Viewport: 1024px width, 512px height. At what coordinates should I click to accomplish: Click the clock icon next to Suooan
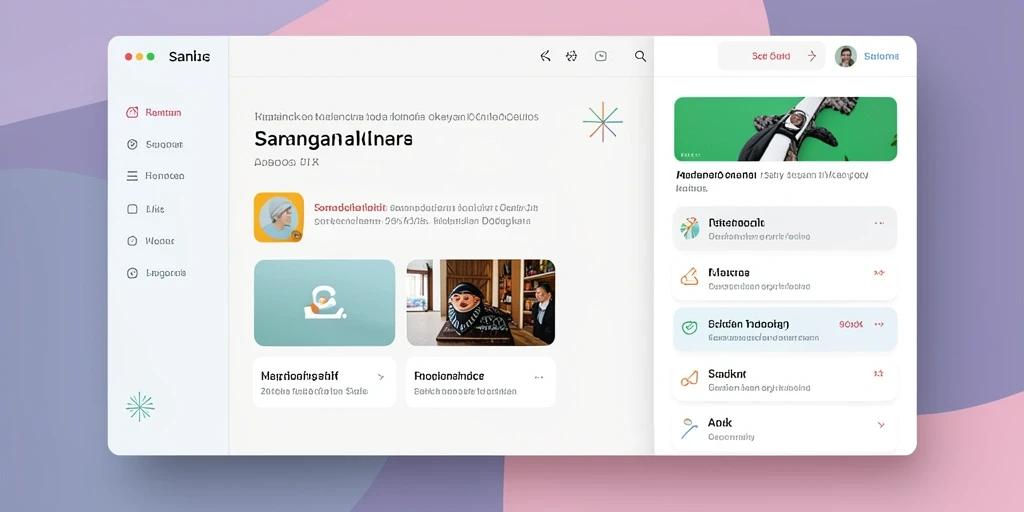[132, 144]
